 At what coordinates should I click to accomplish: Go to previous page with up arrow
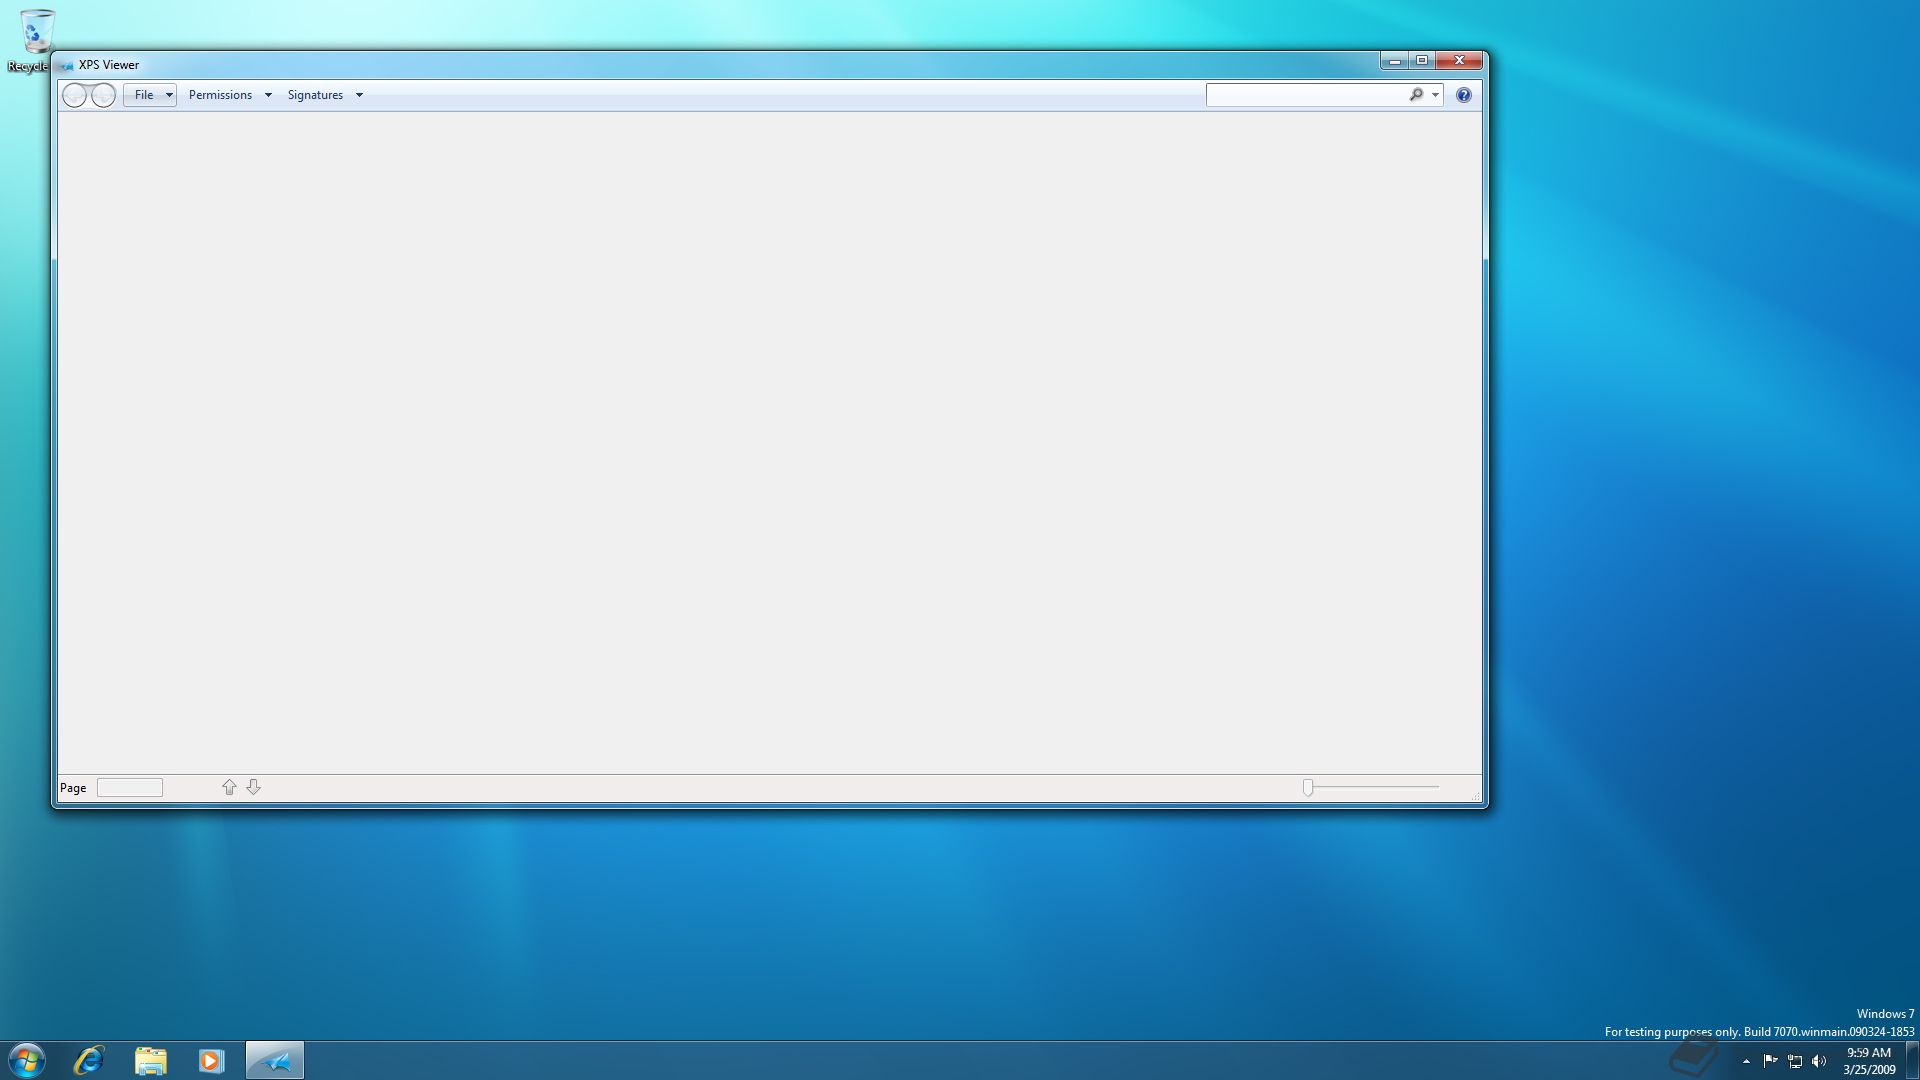pyautogui.click(x=229, y=787)
